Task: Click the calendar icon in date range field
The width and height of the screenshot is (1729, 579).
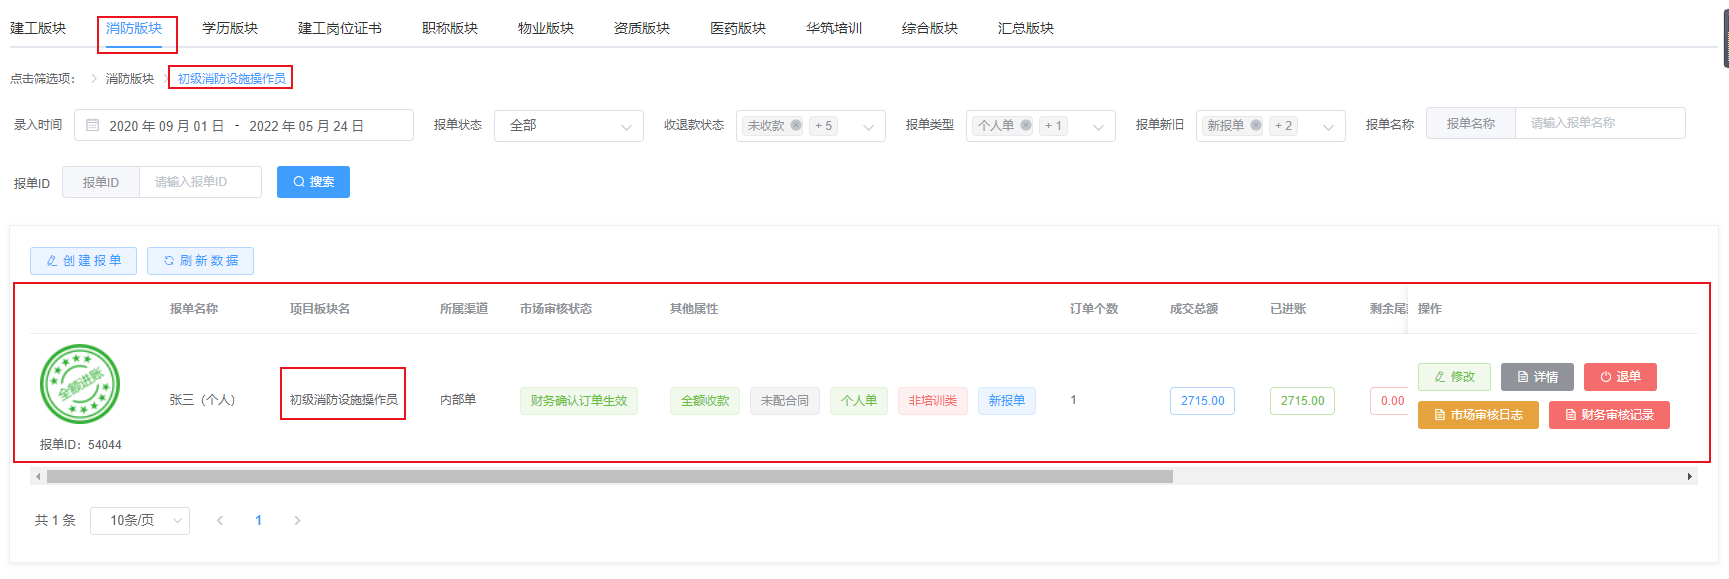Action: point(93,126)
